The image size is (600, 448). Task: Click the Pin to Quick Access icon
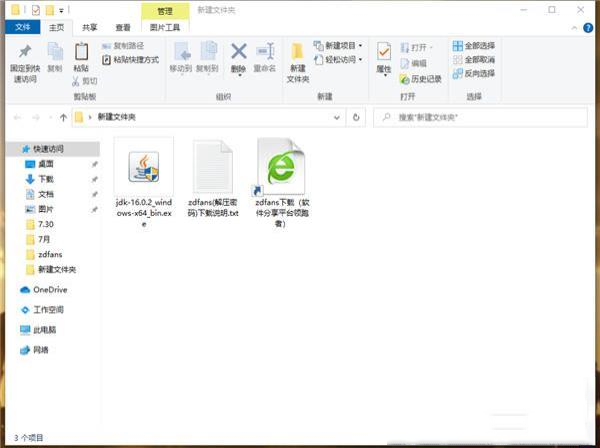(23, 53)
